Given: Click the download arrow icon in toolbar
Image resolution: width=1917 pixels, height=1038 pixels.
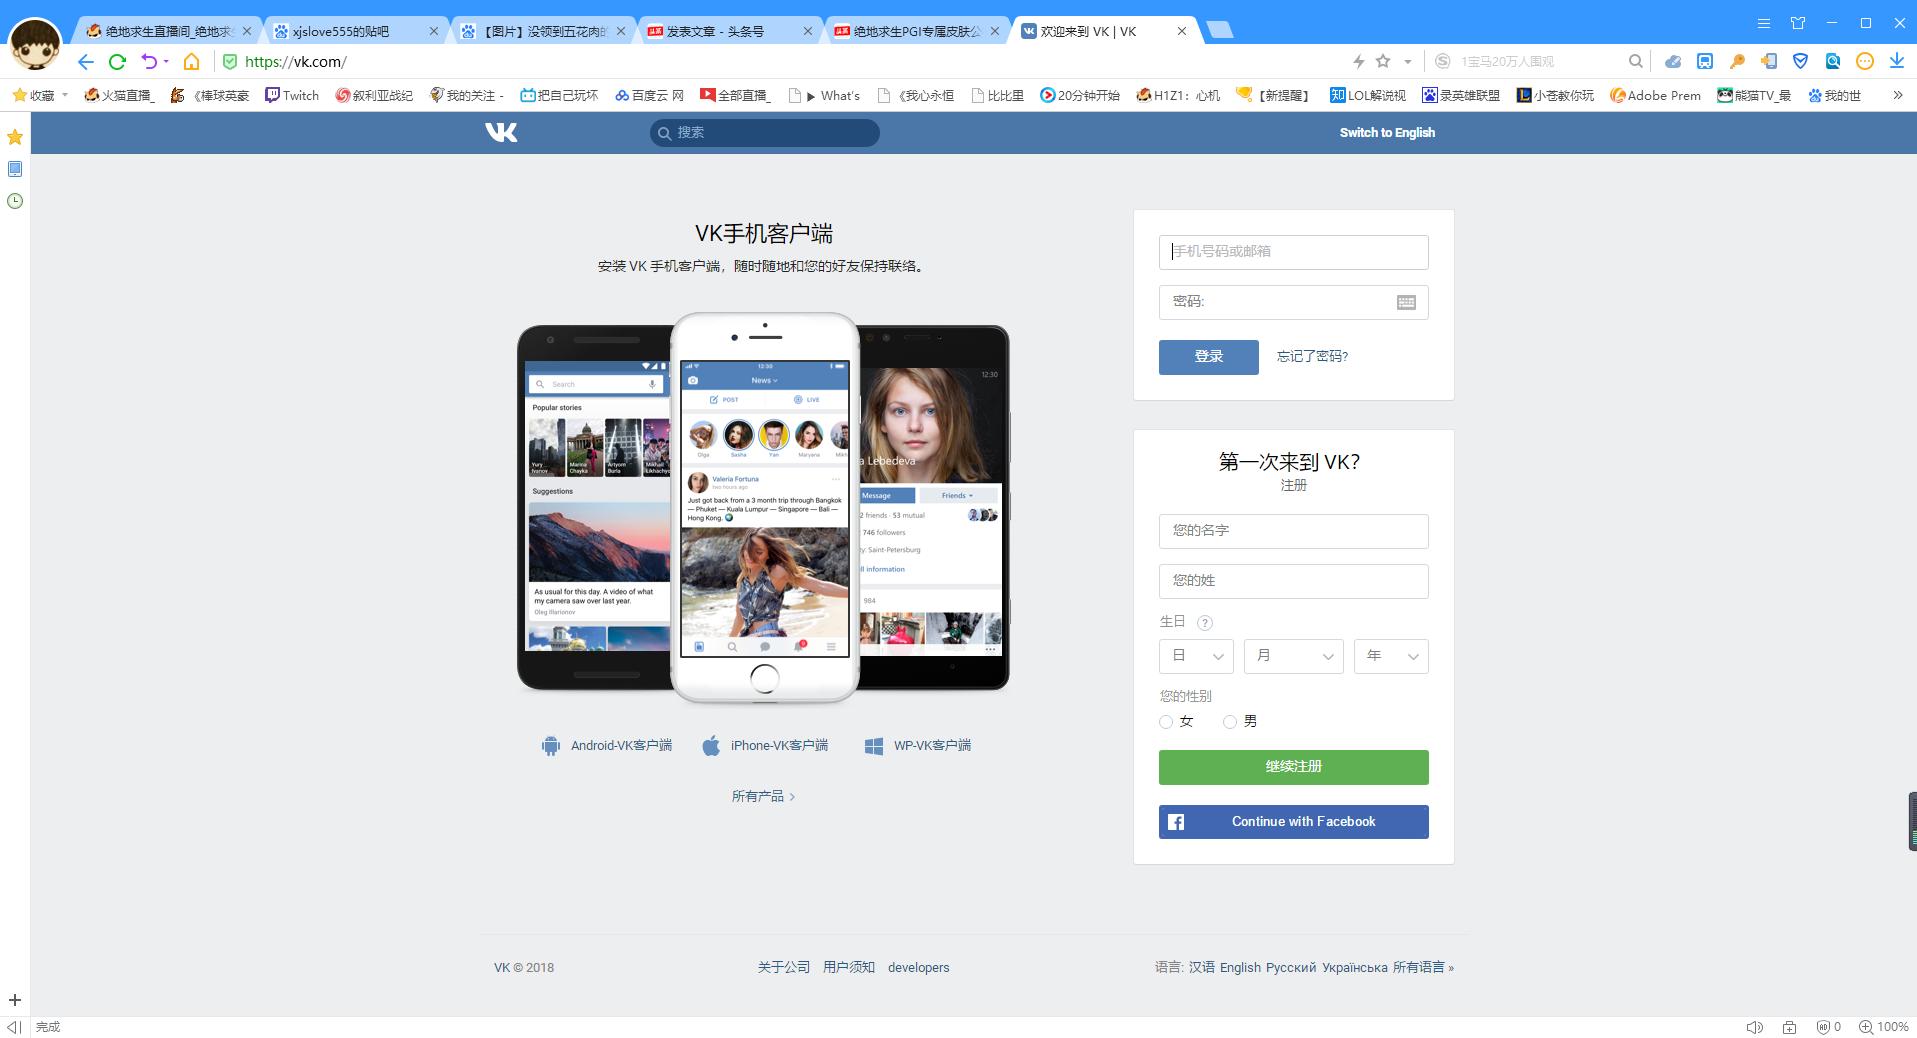Looking at the screenshot, I should (1896, 61).
